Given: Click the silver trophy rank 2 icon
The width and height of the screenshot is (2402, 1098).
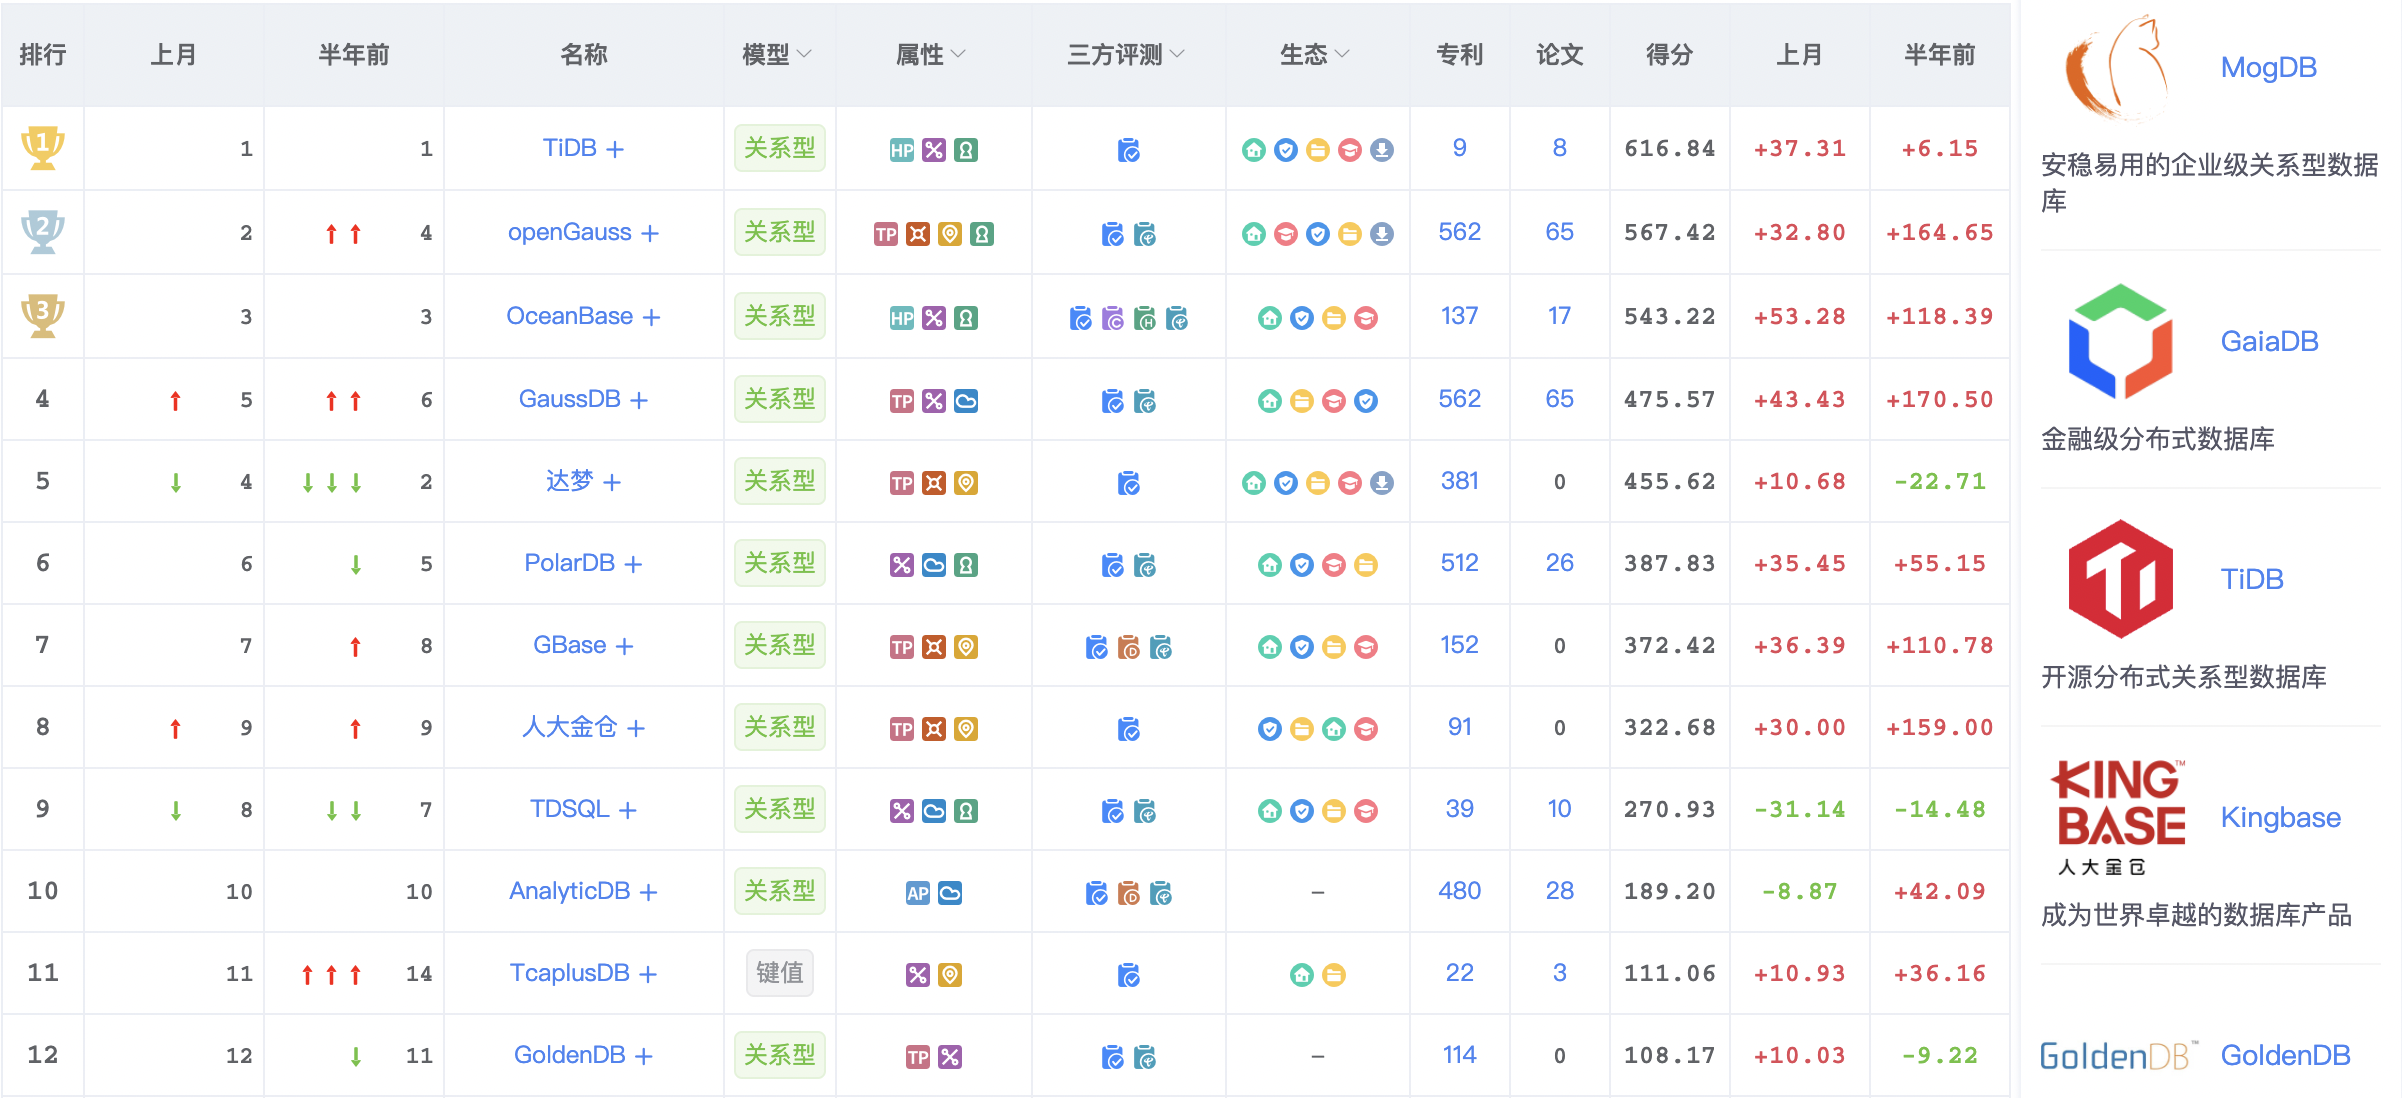Looking at the screenshot, I should [43, 232].
